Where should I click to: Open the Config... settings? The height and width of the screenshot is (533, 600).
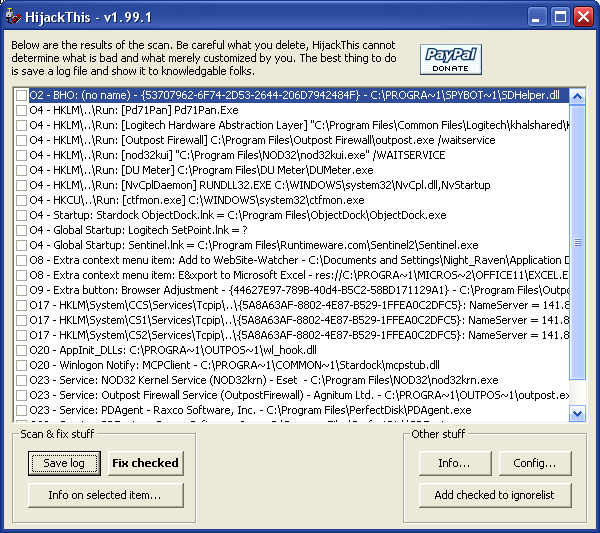[535, 463]
